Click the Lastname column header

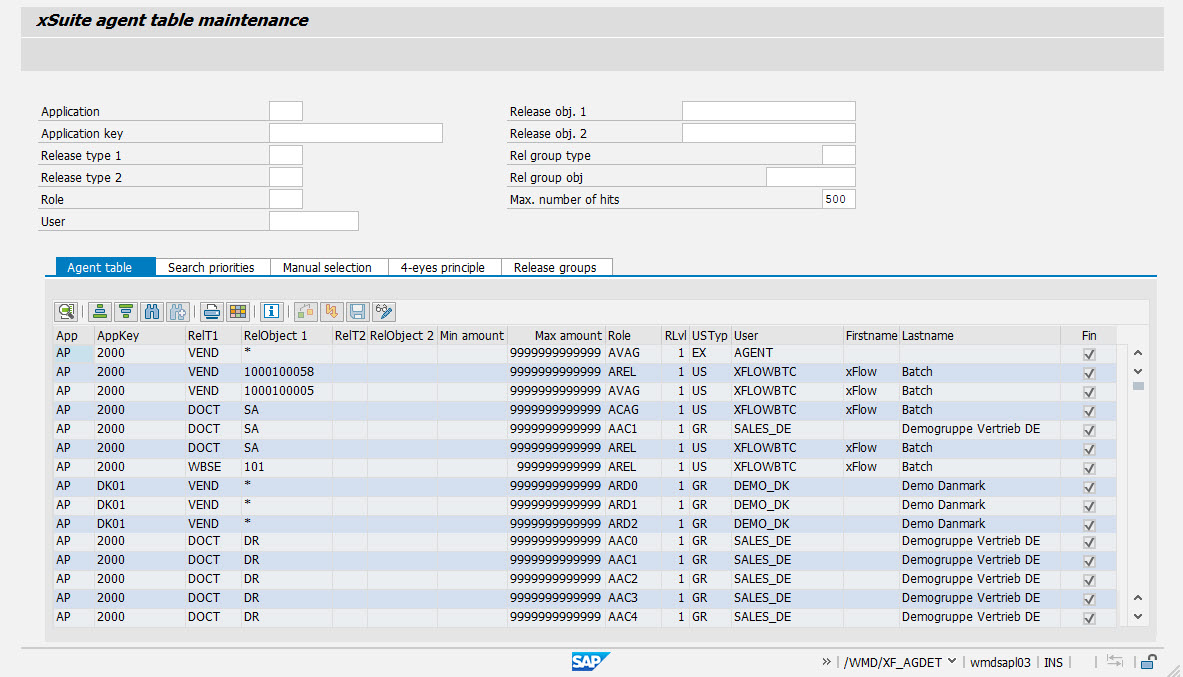(927, 336)
